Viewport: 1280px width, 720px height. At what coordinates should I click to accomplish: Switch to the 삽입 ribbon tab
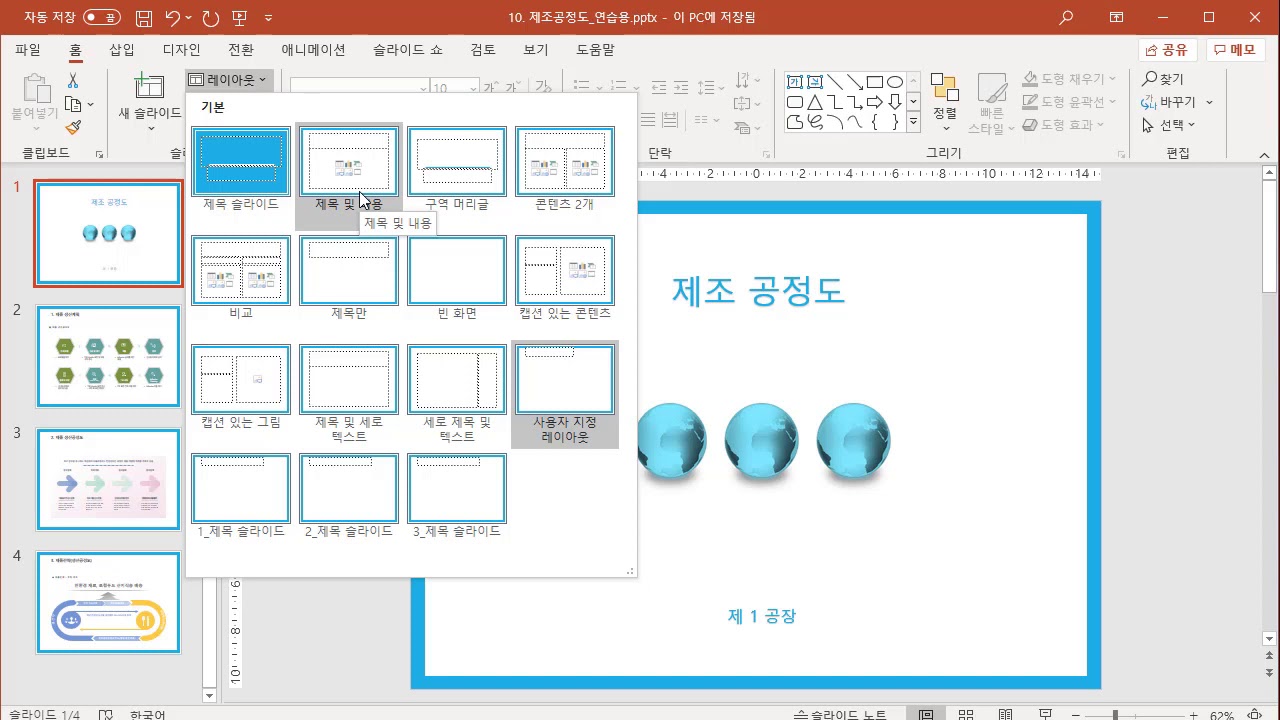tap(122, 50)
